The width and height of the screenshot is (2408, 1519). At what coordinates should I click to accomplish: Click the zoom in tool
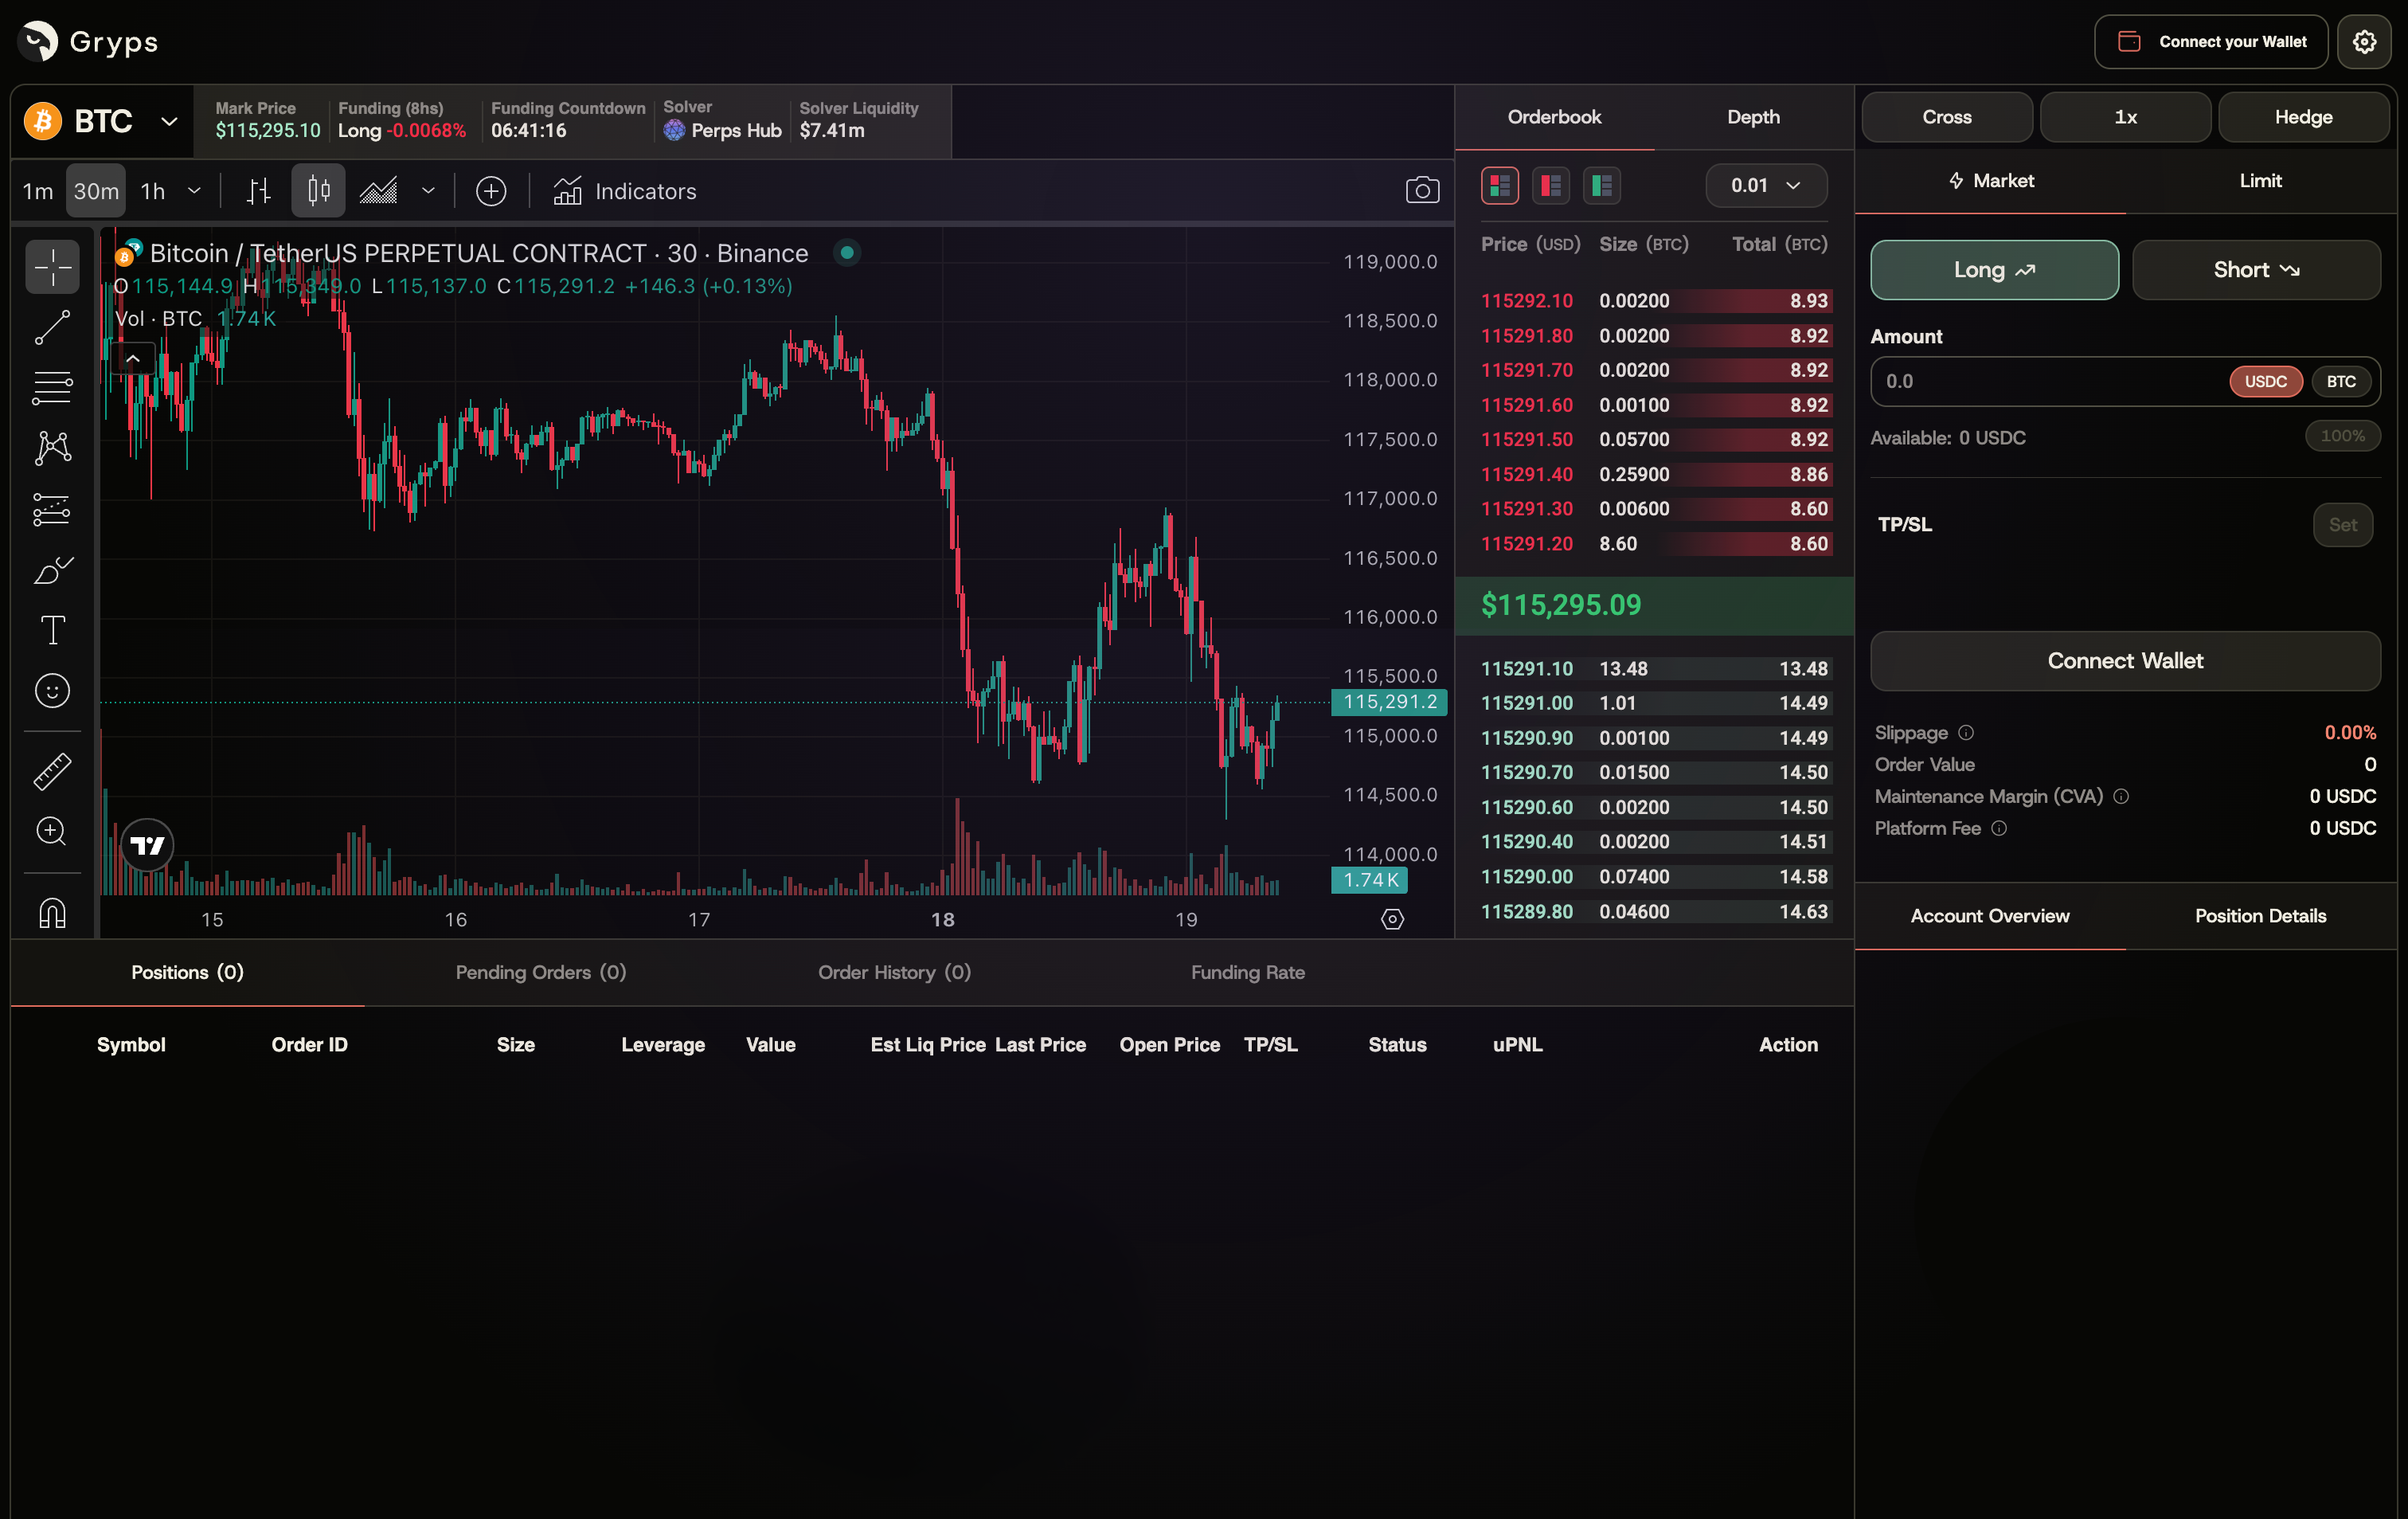coord(52,831)
